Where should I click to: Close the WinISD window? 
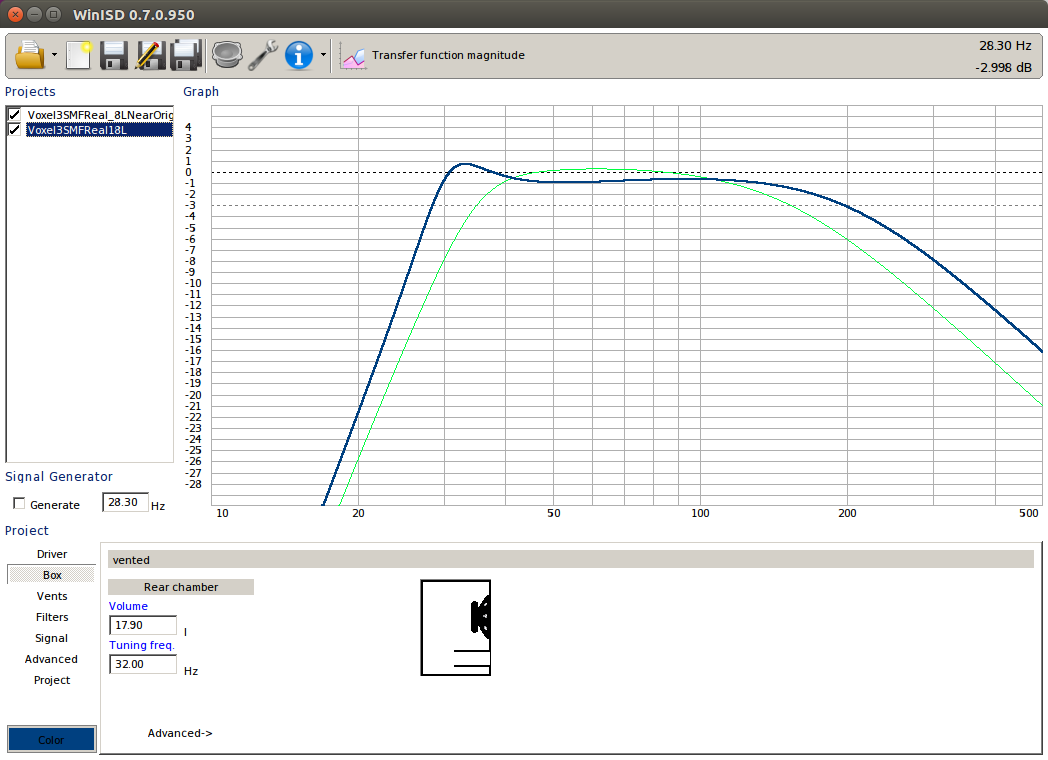coord(15,14)
